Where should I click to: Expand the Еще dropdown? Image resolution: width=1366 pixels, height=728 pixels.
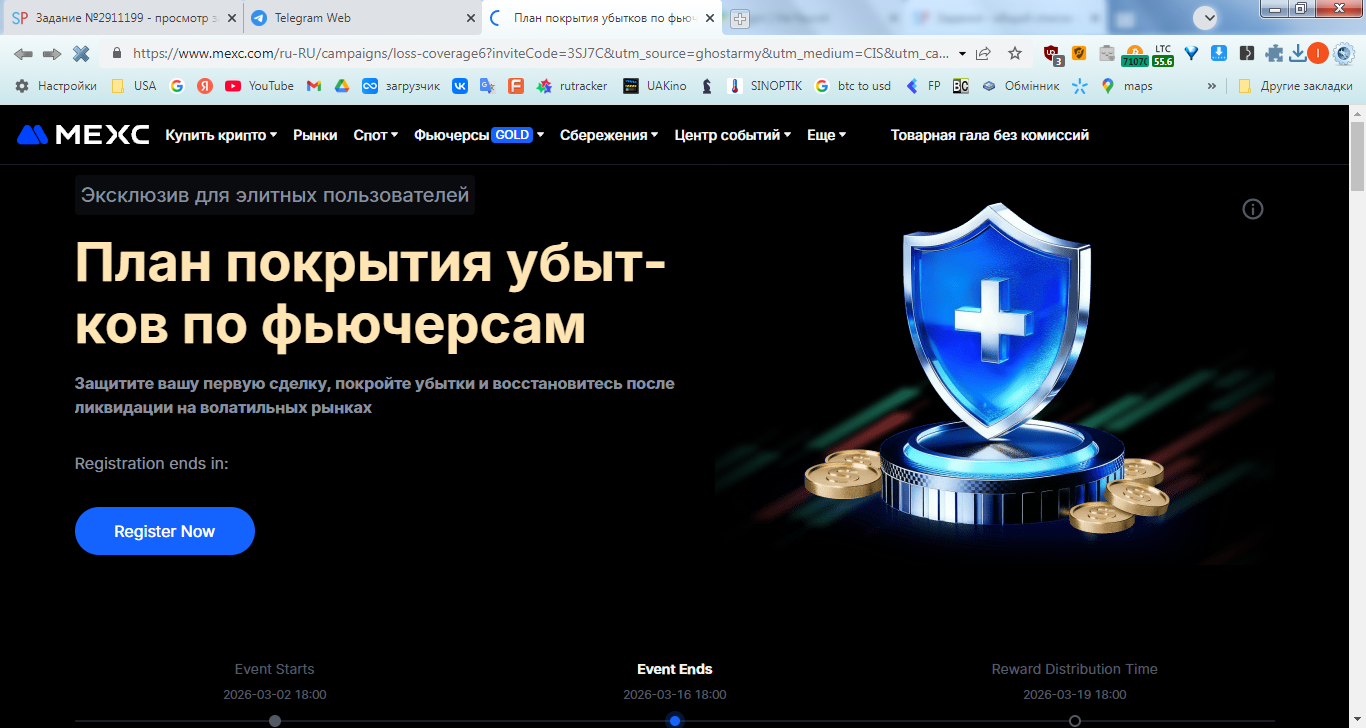coord(827,135)
